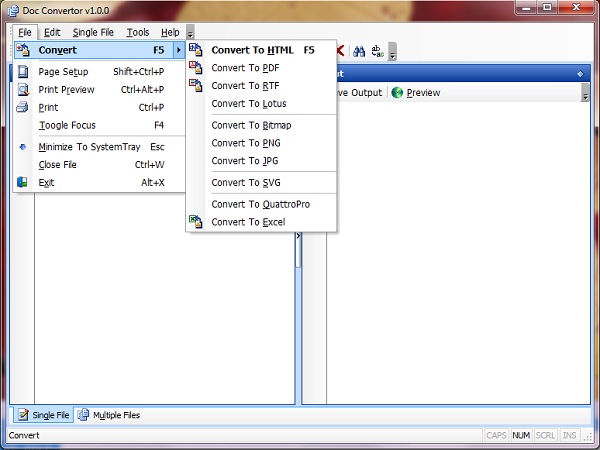Select Convert To PNG
Screen dimensions: 600x450
261,143
